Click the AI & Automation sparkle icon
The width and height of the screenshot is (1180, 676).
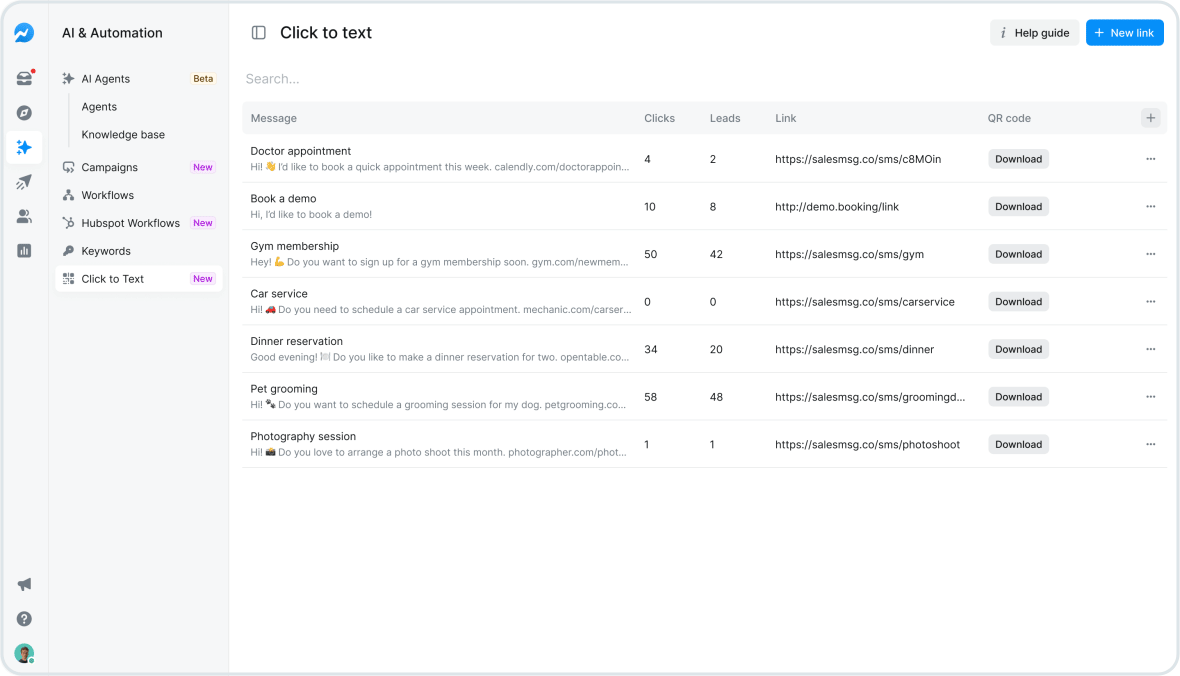tap(24, 147)
